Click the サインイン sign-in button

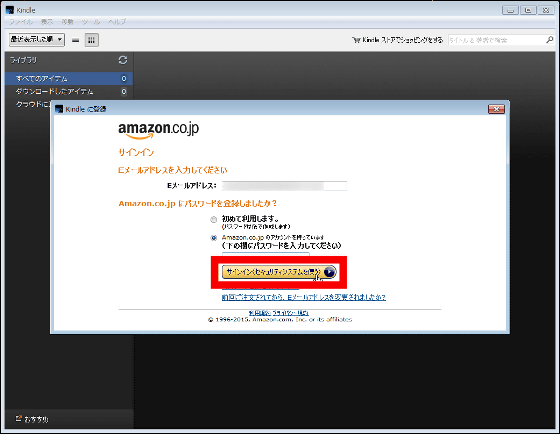[279, 272]
